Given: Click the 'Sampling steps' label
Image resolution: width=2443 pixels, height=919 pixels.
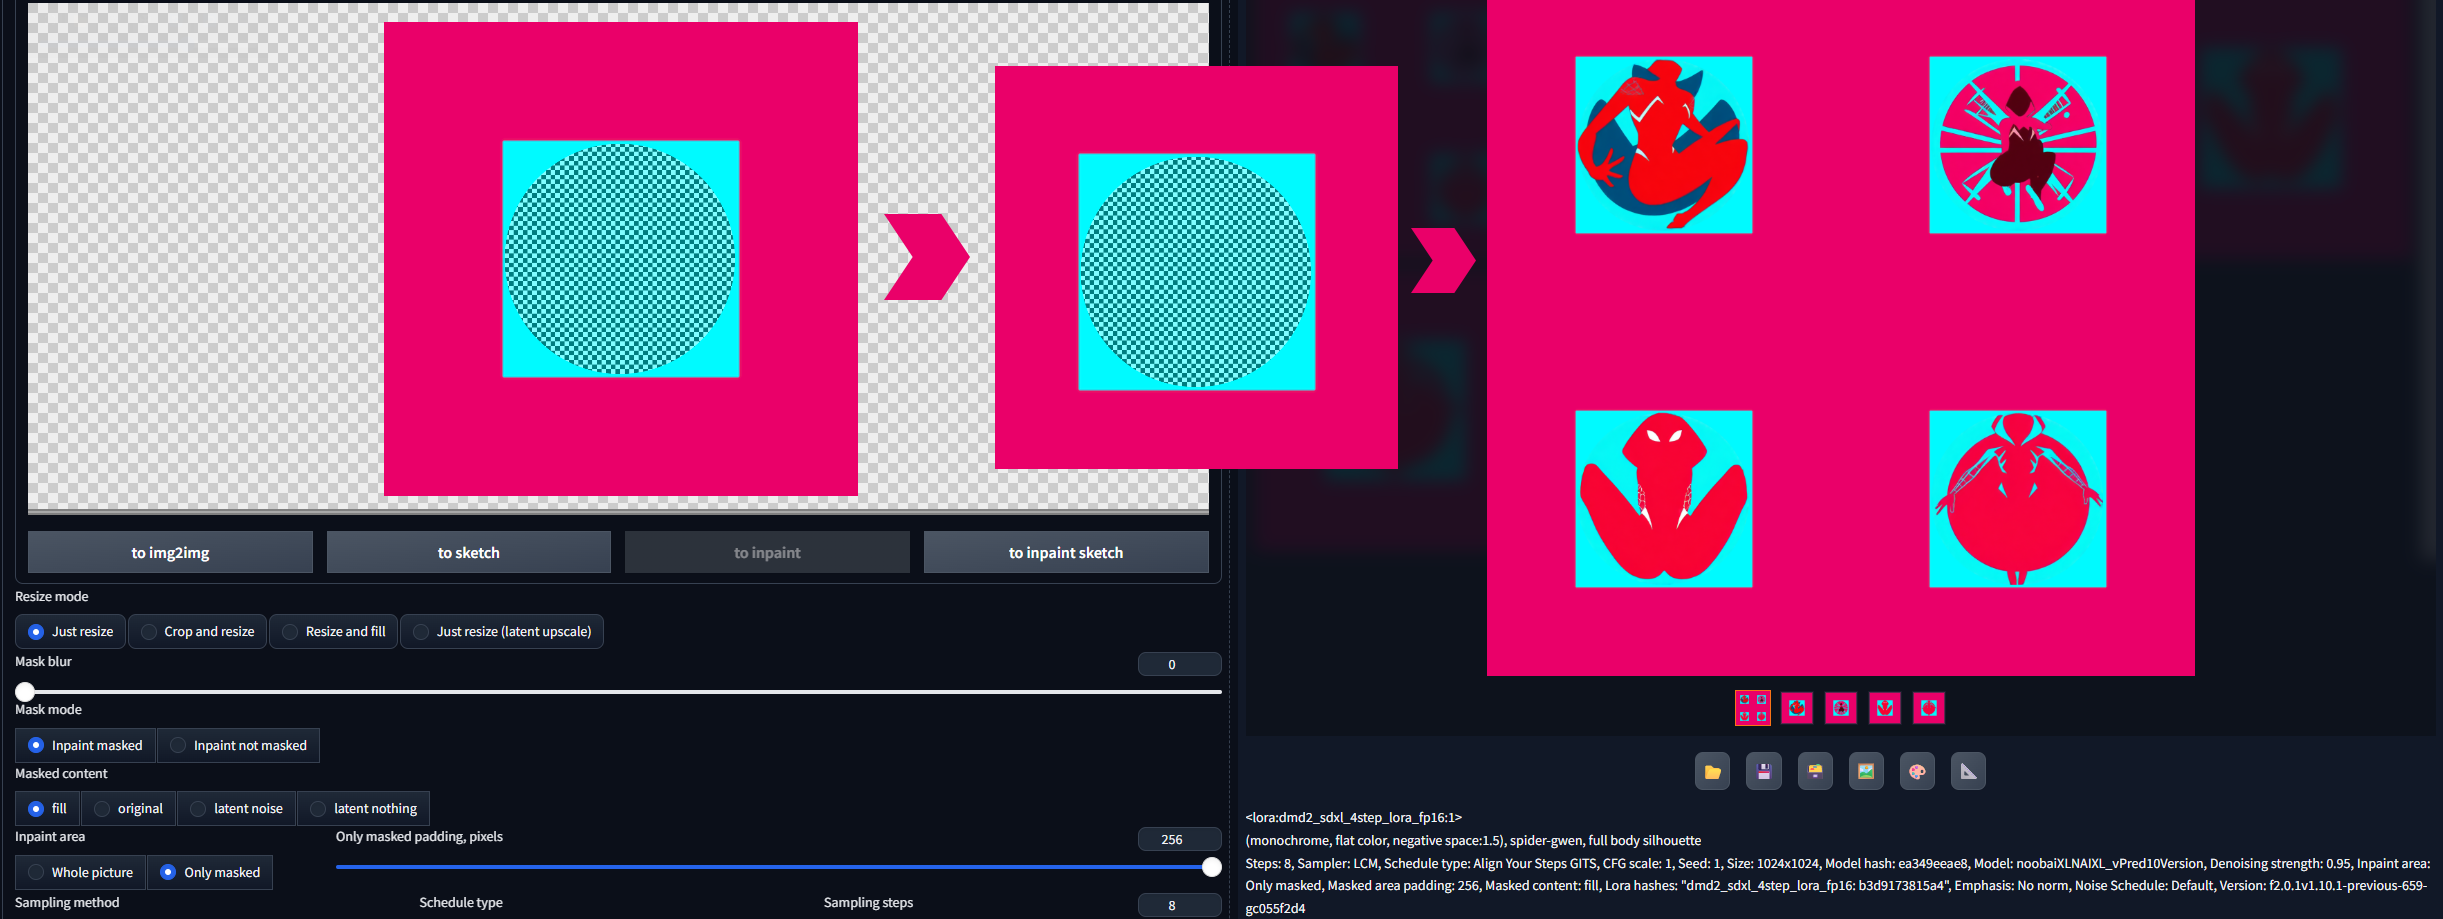Looking at the screenshot, I should (868, 902).
